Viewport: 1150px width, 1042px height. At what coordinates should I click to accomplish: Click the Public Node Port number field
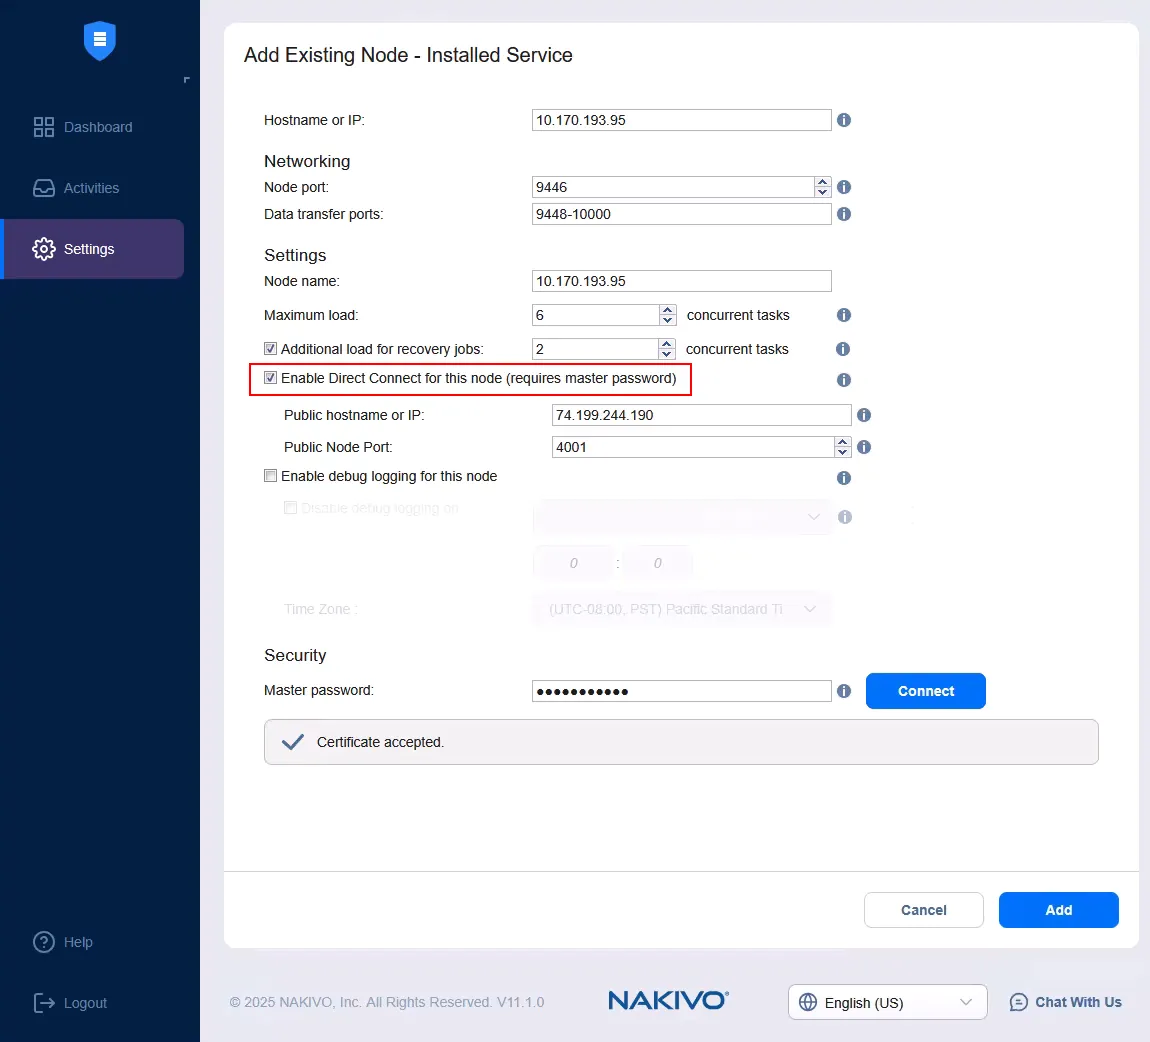693,447
